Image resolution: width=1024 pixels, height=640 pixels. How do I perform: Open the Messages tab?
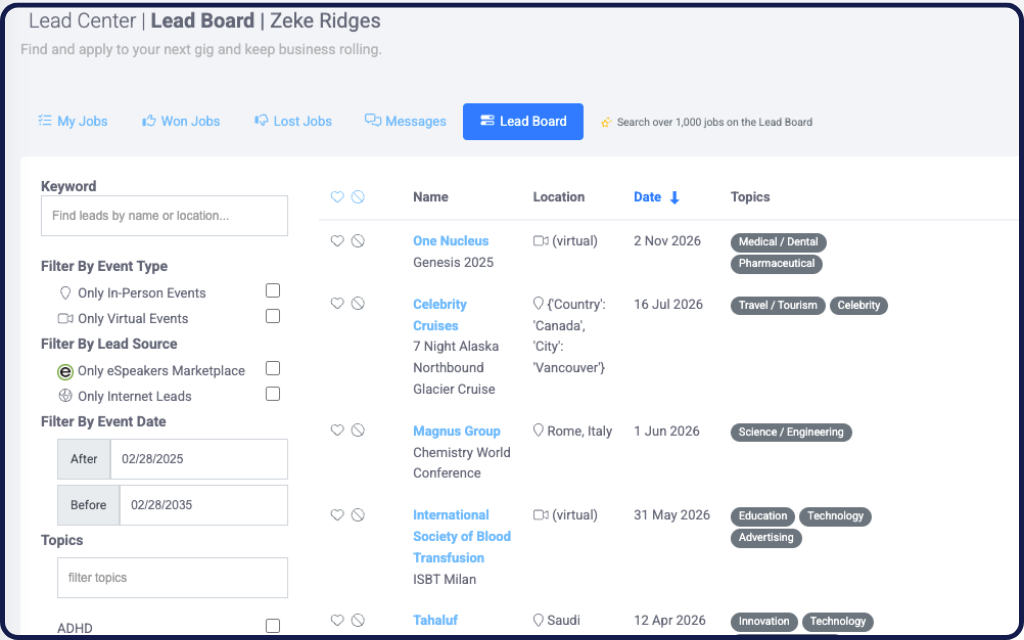pyautogui.click(x=406, y=121)
